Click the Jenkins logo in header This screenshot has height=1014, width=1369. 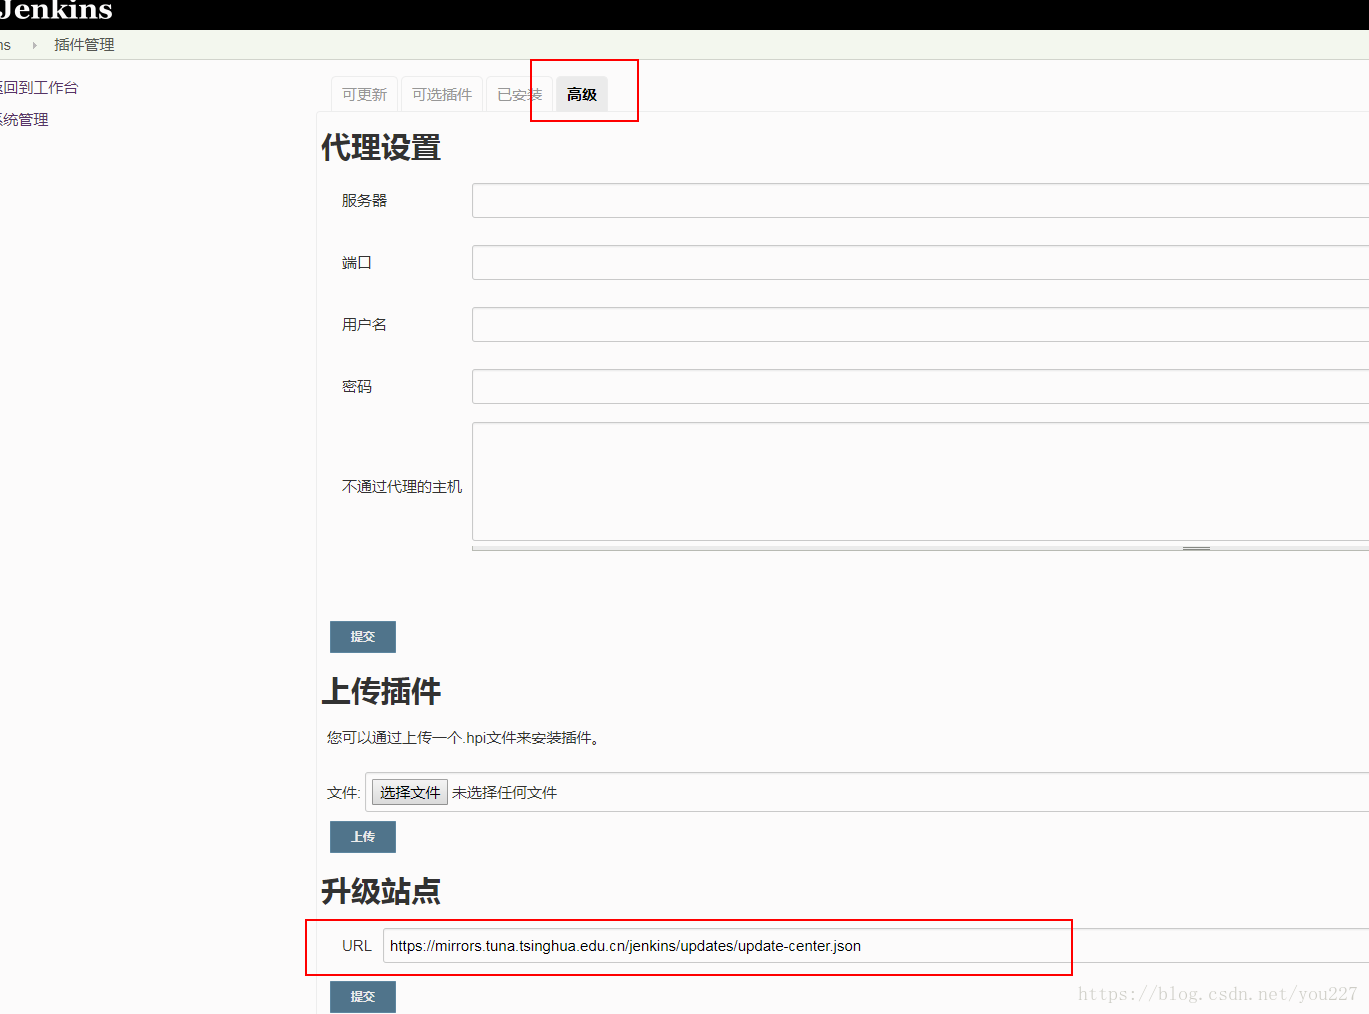tap(57, 11)
